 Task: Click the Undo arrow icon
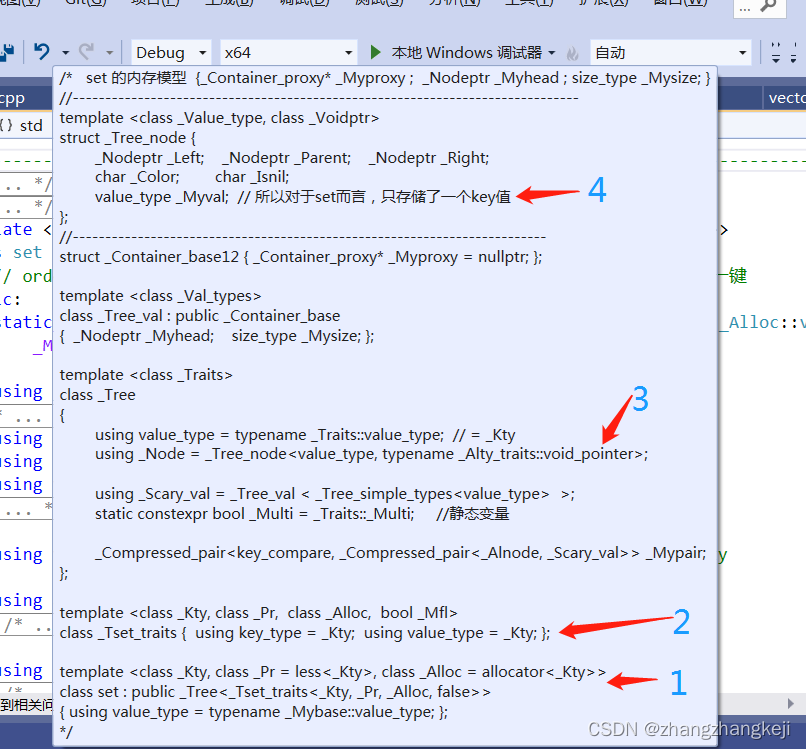(42, 51)
